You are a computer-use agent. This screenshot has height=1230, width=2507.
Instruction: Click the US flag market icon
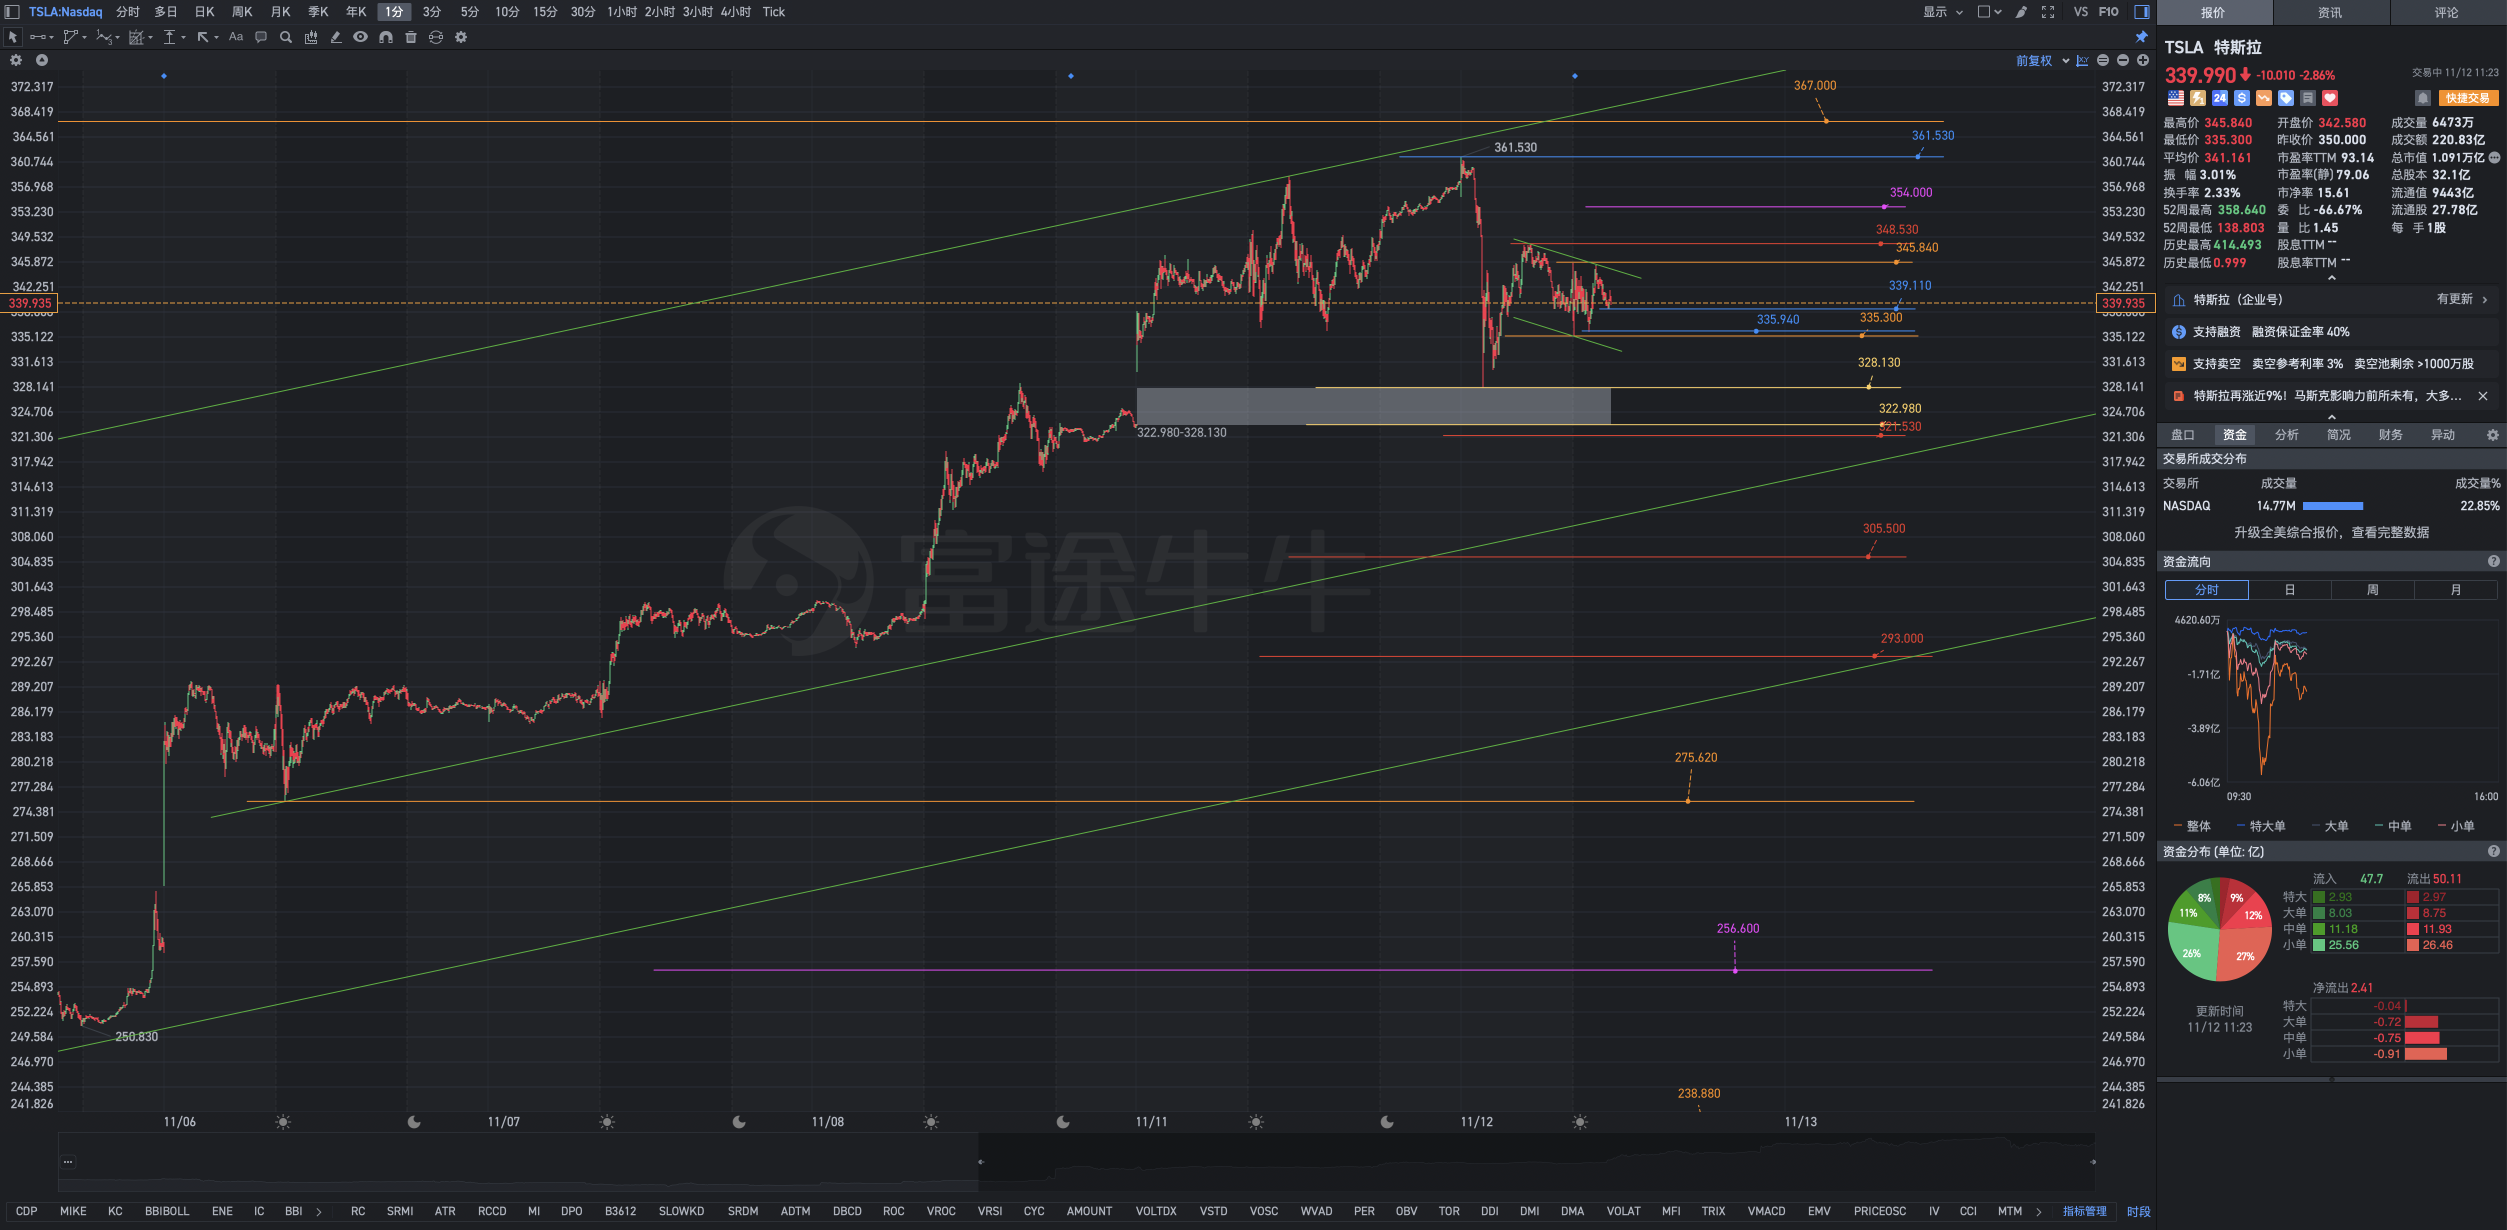click(2176, 98)
